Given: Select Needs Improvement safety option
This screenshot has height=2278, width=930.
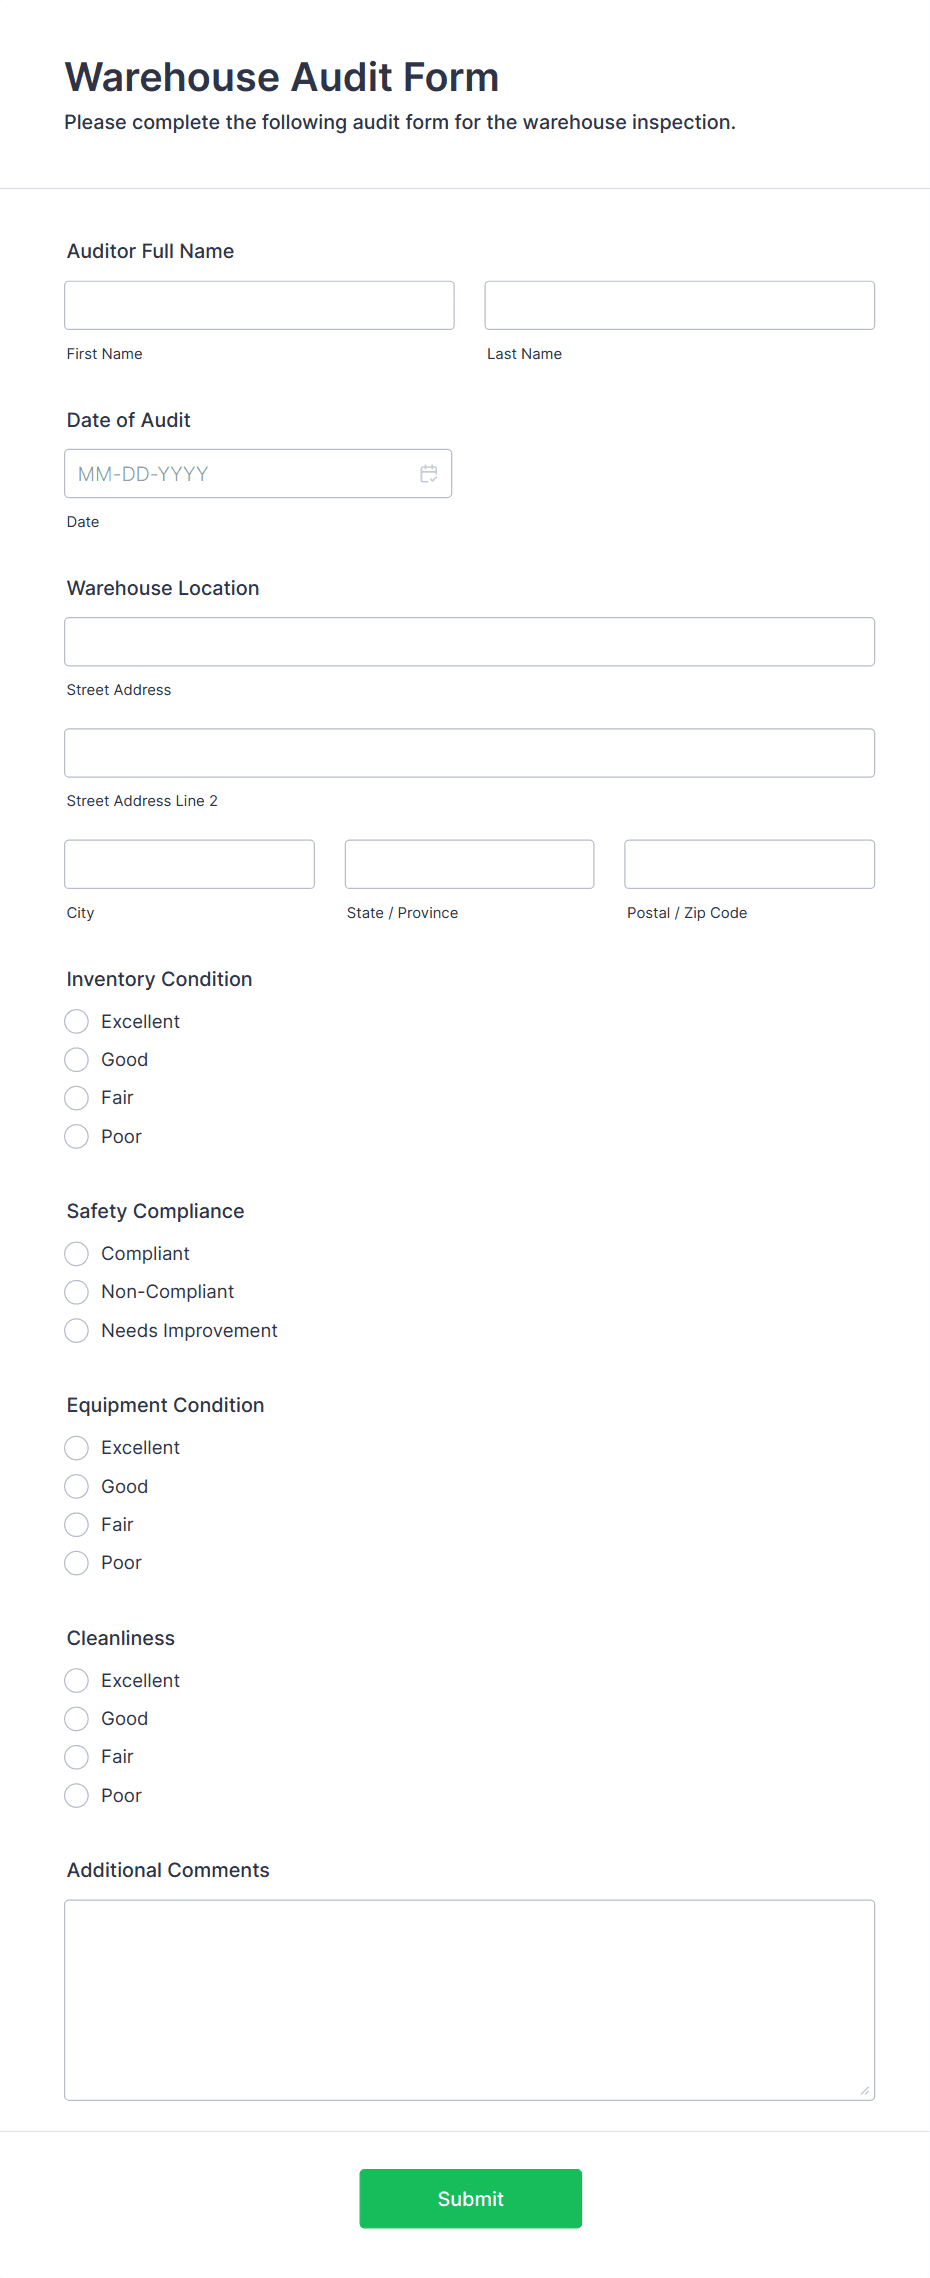Looking at the screenshot, I should tap(77, 1331).
